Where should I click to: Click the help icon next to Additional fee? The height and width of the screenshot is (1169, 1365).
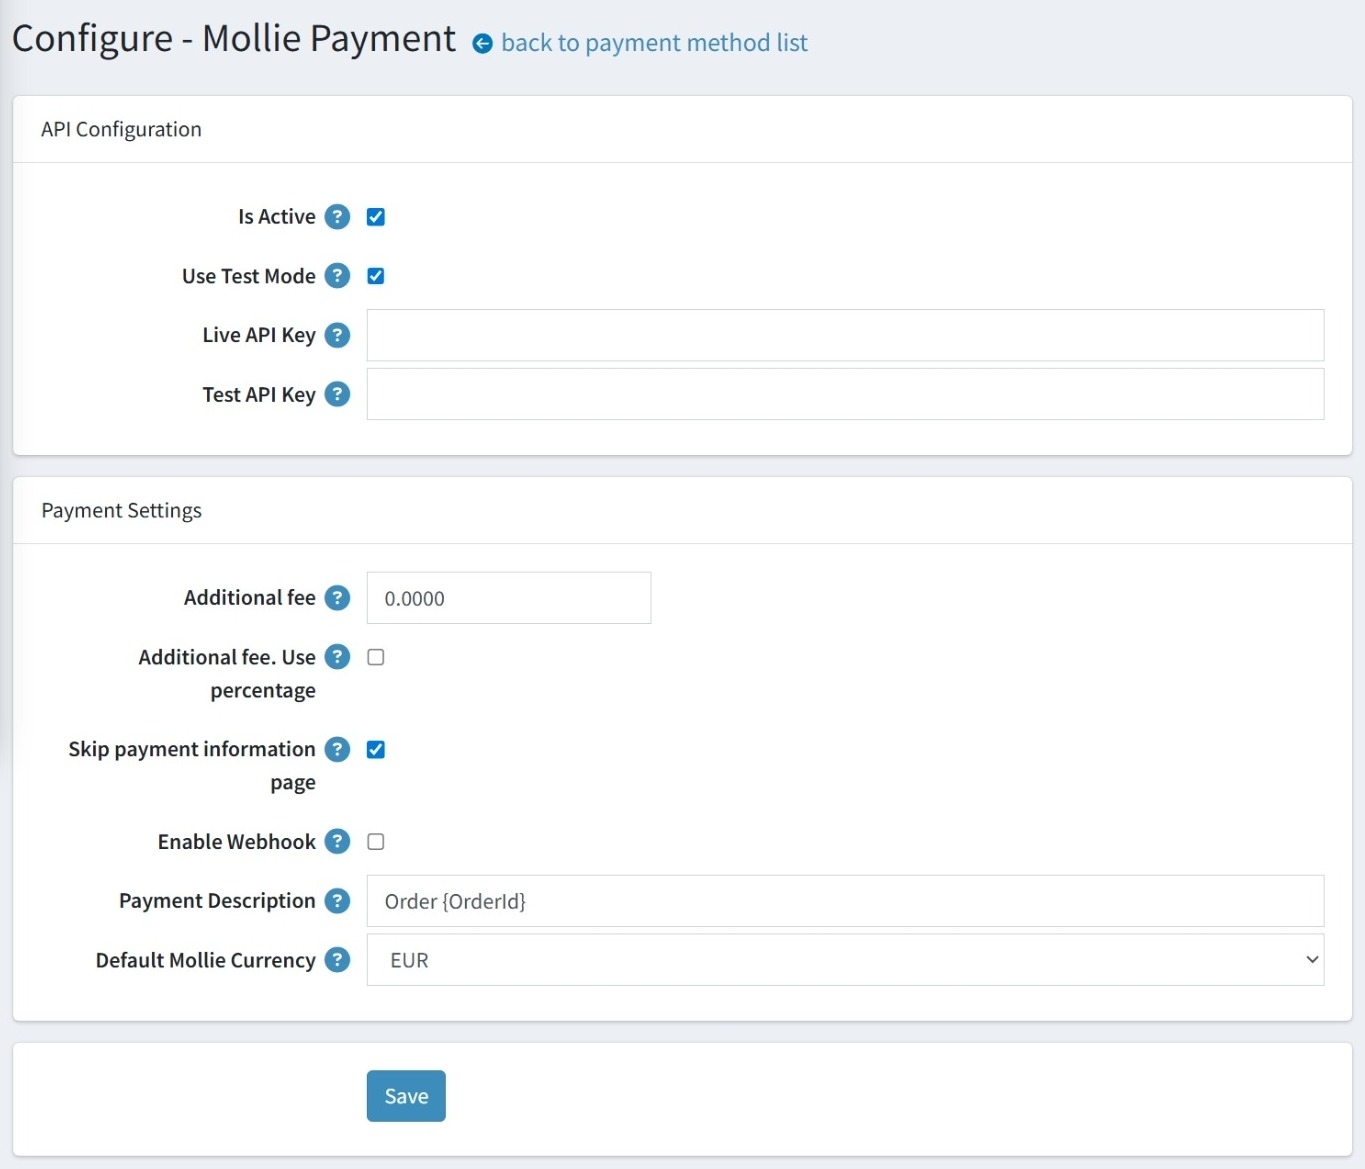coord(338,598)
